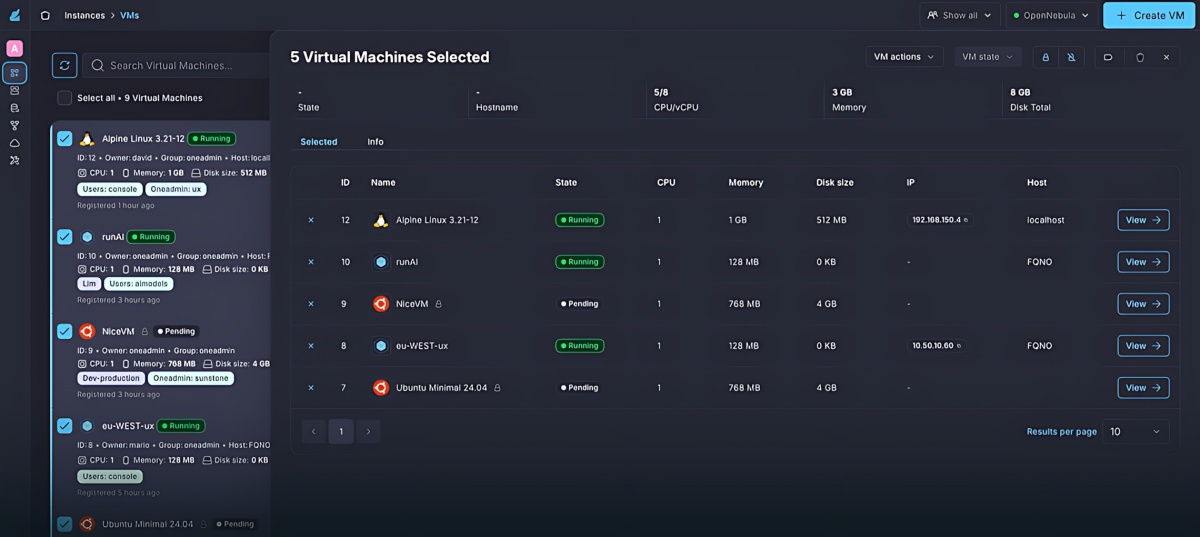Screen dimensions: 1200x537
Task: Click the lock icon next to Ubuntu Minimal 24.04 in the table
Action: pyautogui.click(x=497, y=388)
